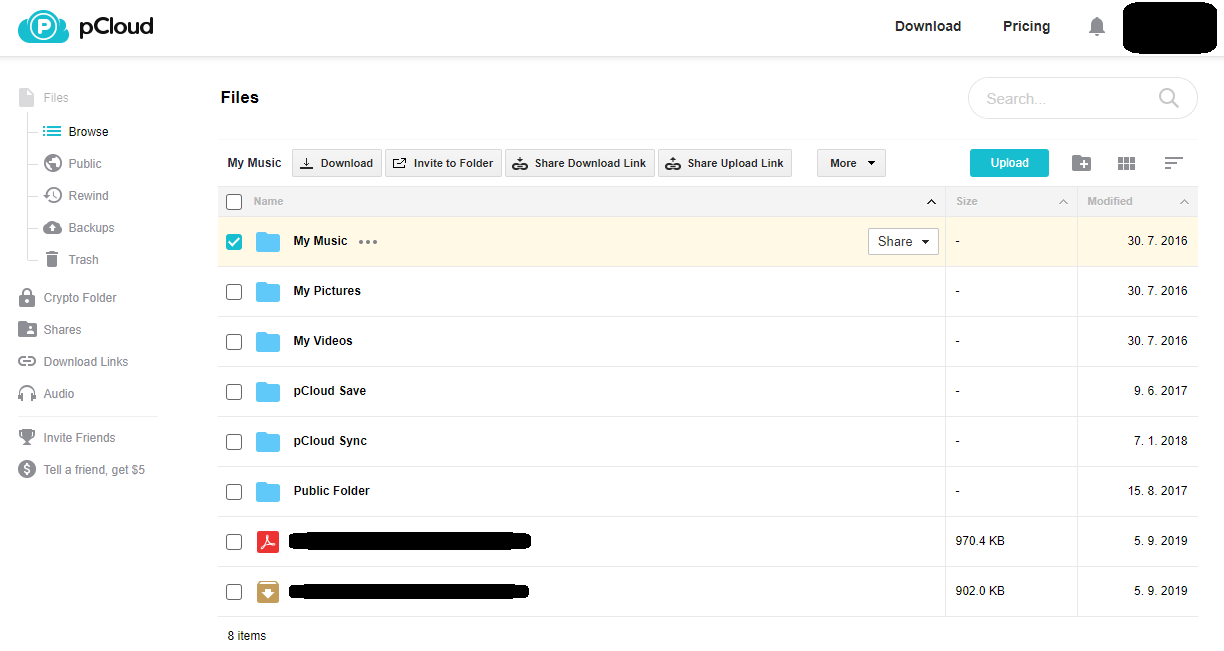Screen dimensions: 1224x651
Task: Open the sort options icon
Action: click(x=1174, y=163)
